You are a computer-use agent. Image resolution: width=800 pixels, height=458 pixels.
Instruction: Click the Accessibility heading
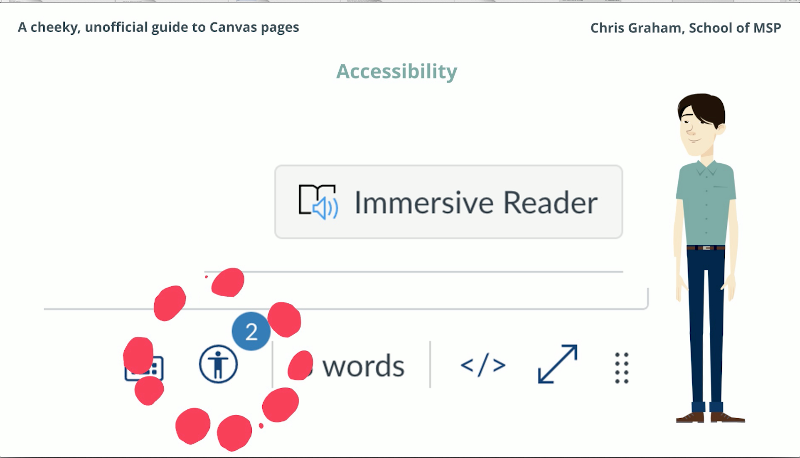[x=396, y=71]
